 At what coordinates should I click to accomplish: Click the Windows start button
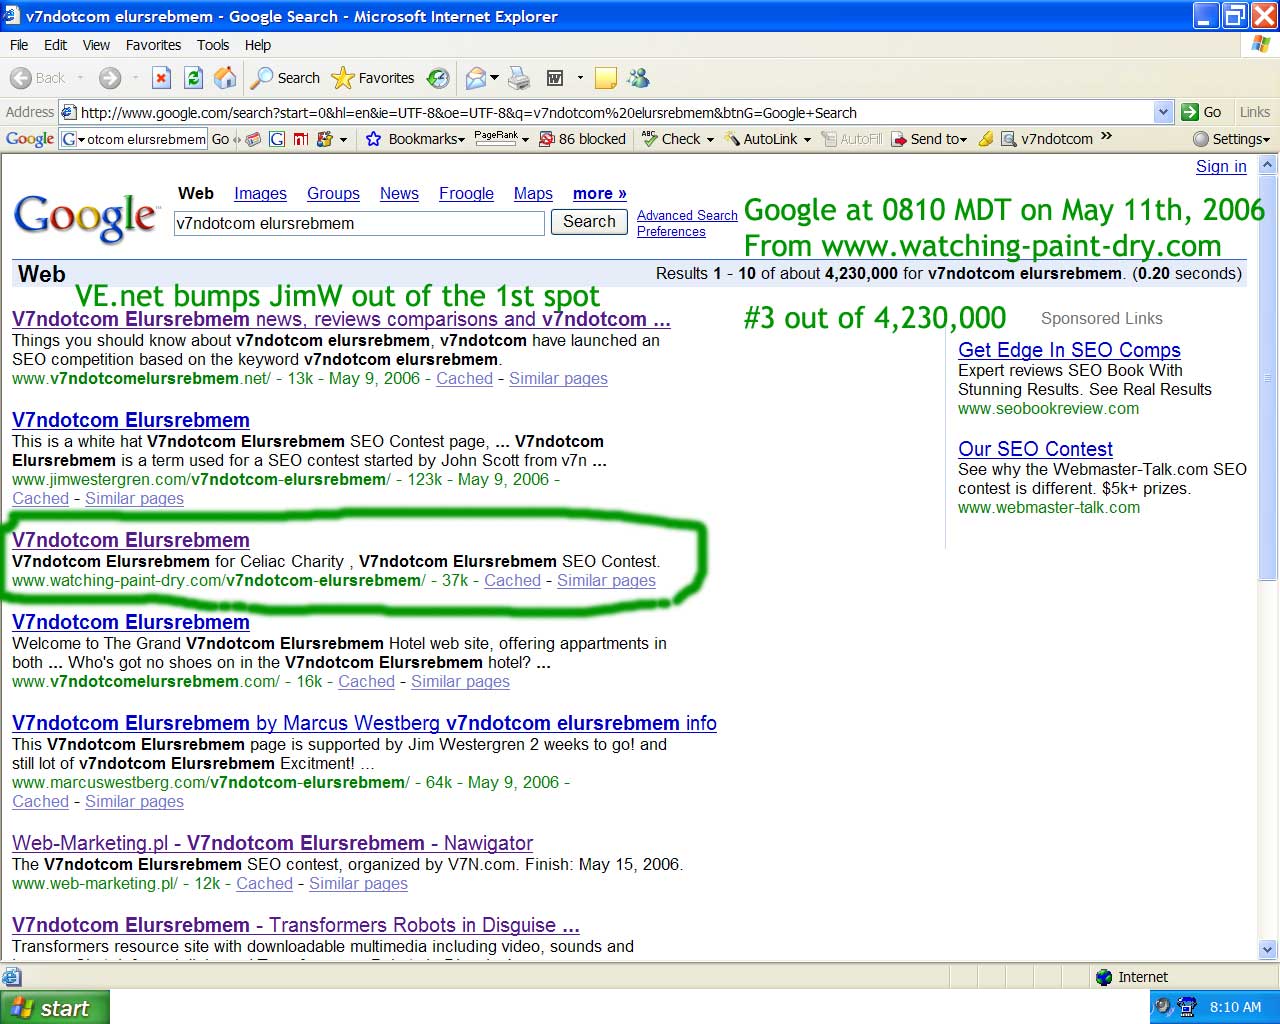click(x=54, y=1008)
